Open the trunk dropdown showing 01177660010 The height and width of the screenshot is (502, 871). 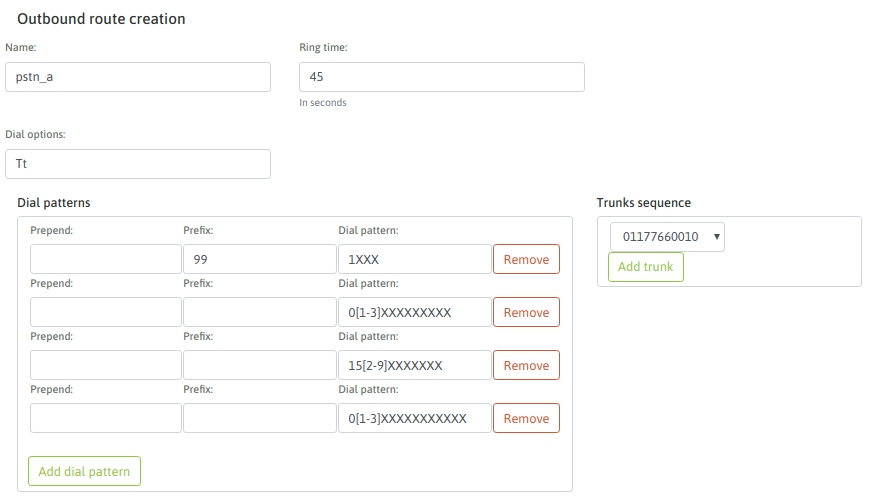click(667, 237)
